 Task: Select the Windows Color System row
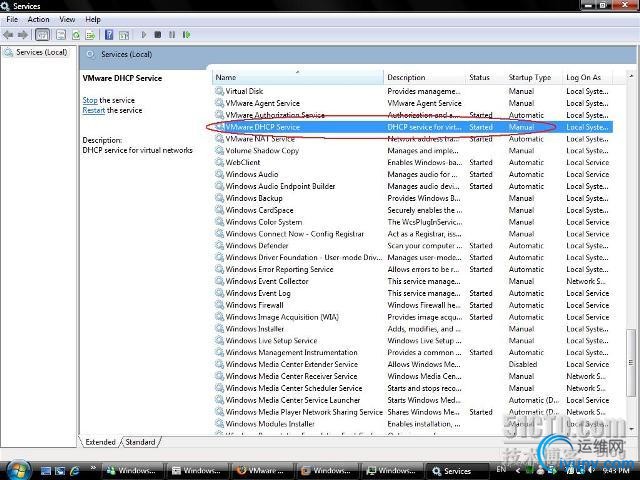coord(413,222)
